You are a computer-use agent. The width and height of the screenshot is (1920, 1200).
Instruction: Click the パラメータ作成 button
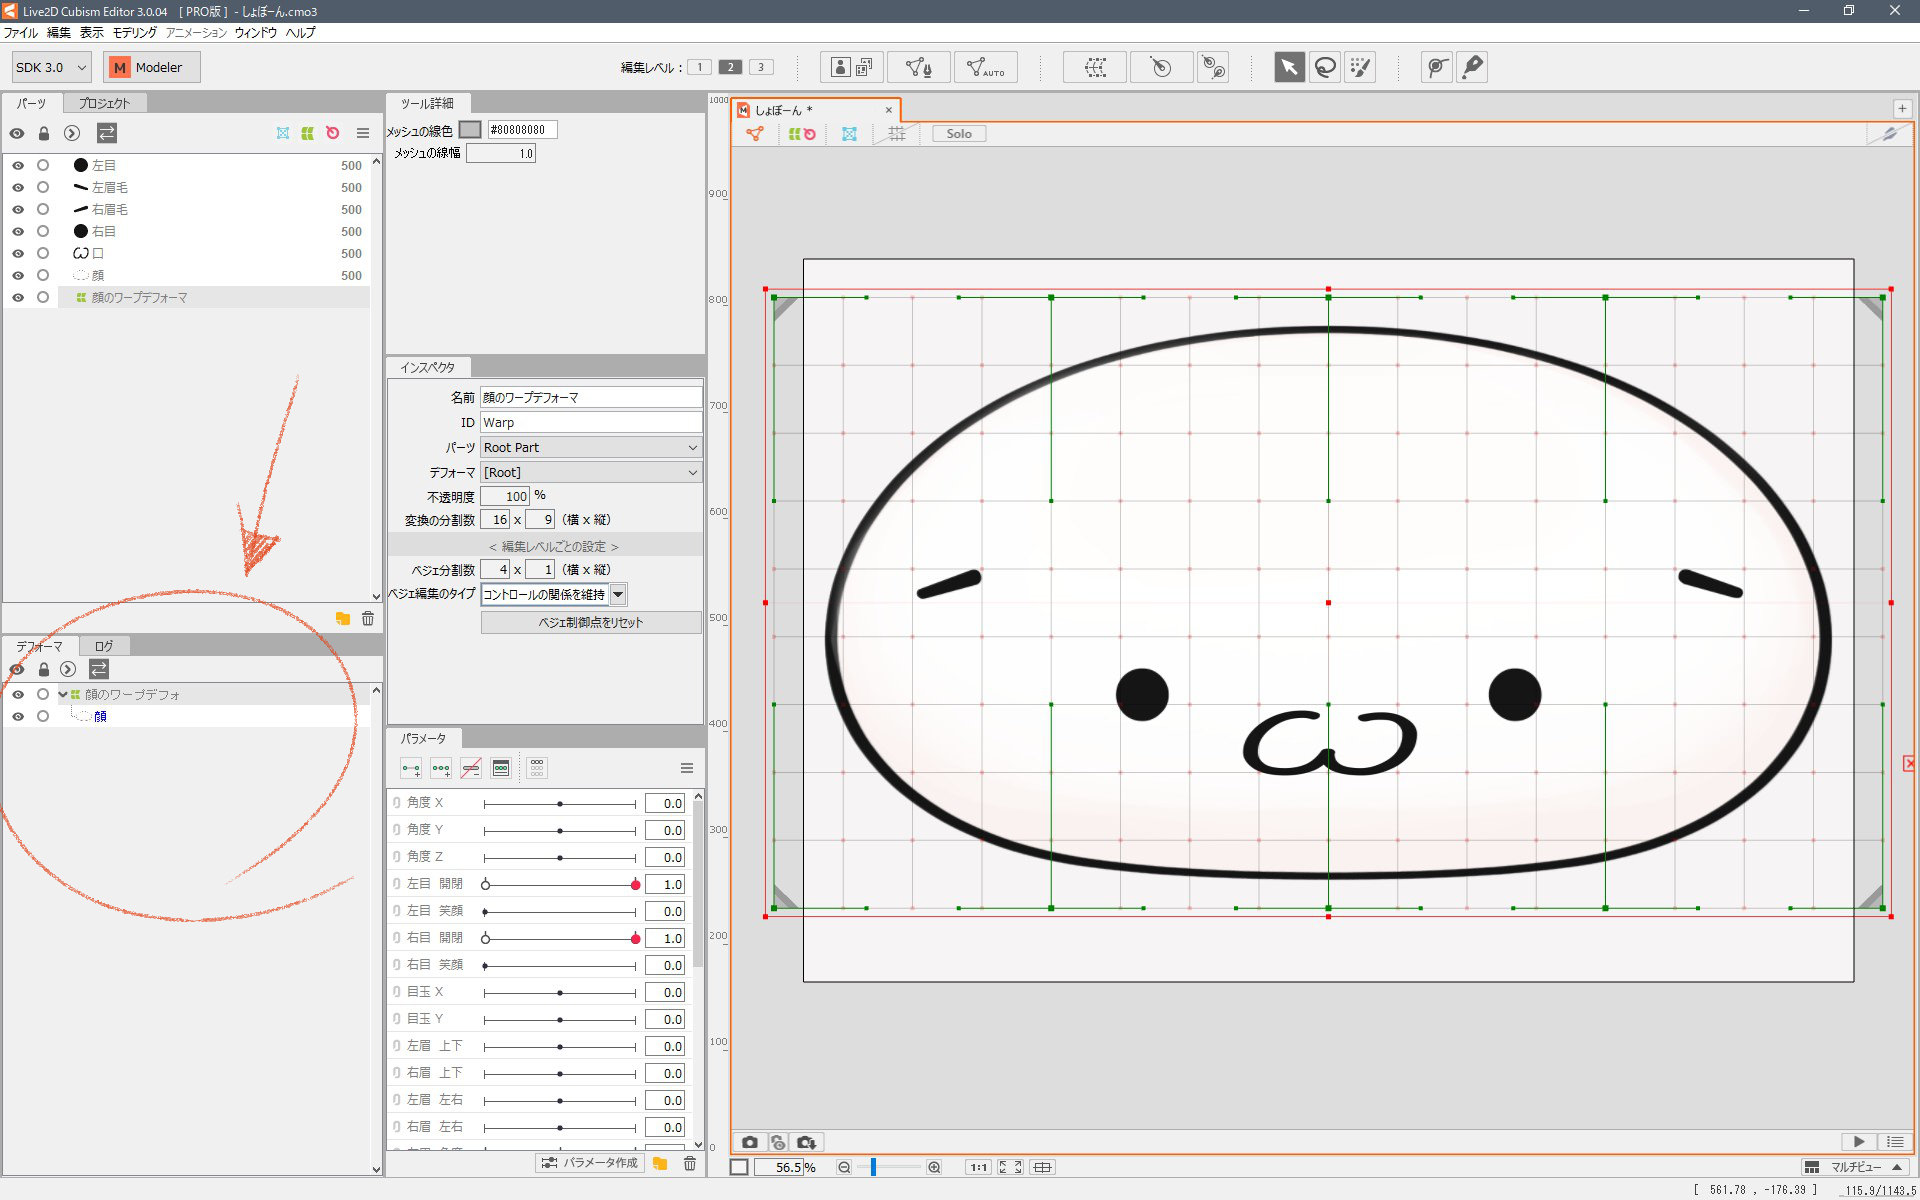coord(590,1163)
